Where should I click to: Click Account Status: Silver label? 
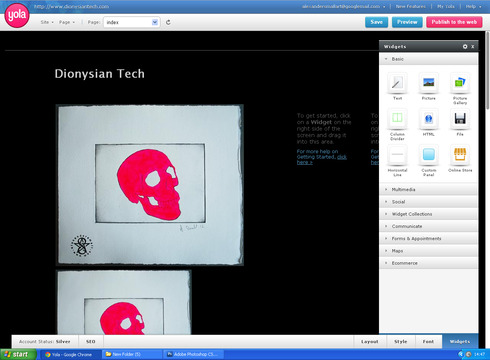45,342
